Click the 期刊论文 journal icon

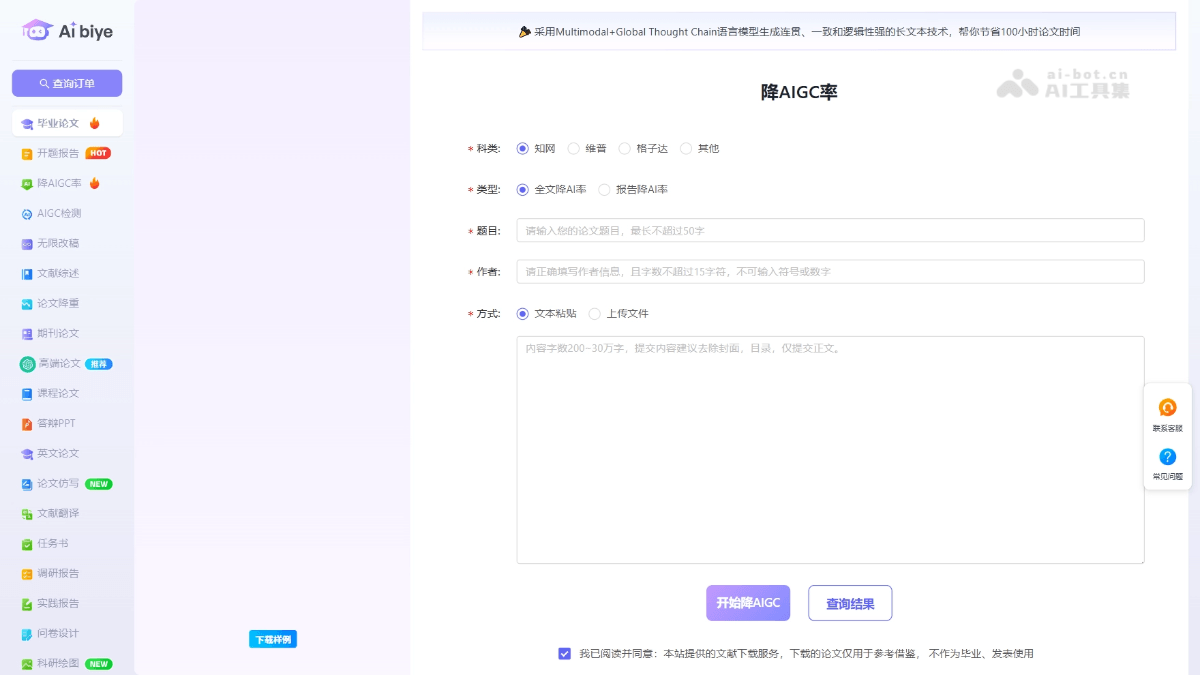[27, 334]
